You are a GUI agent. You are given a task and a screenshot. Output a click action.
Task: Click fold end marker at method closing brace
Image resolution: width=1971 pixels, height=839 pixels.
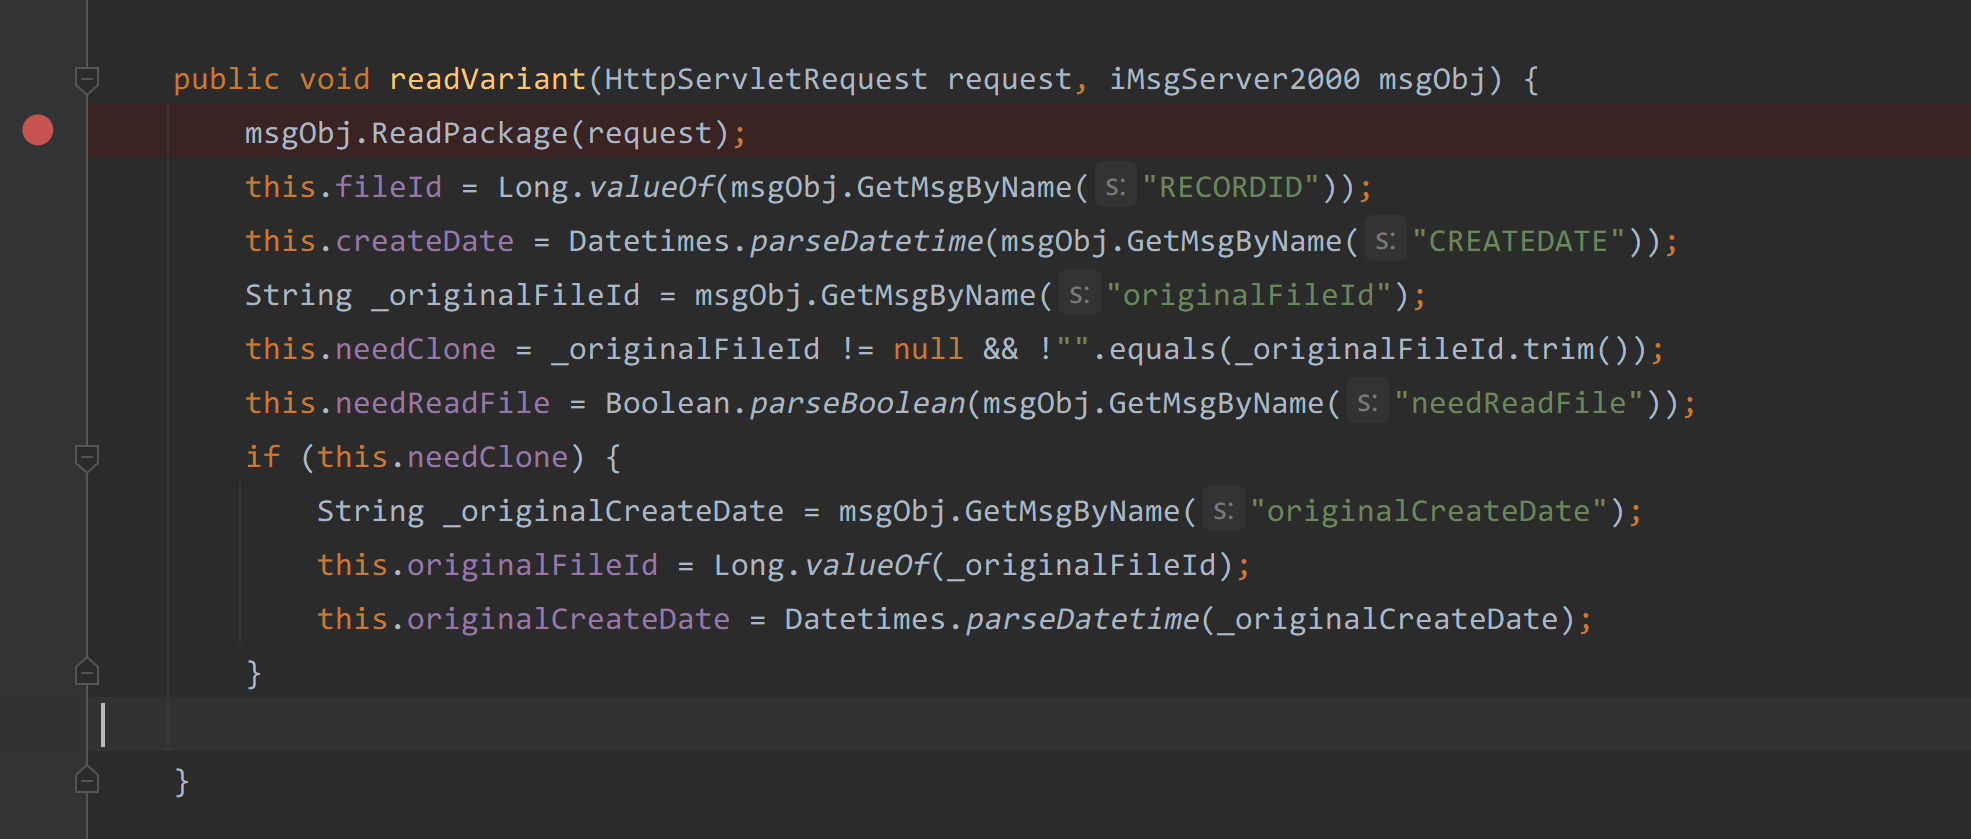click(87, 781)
